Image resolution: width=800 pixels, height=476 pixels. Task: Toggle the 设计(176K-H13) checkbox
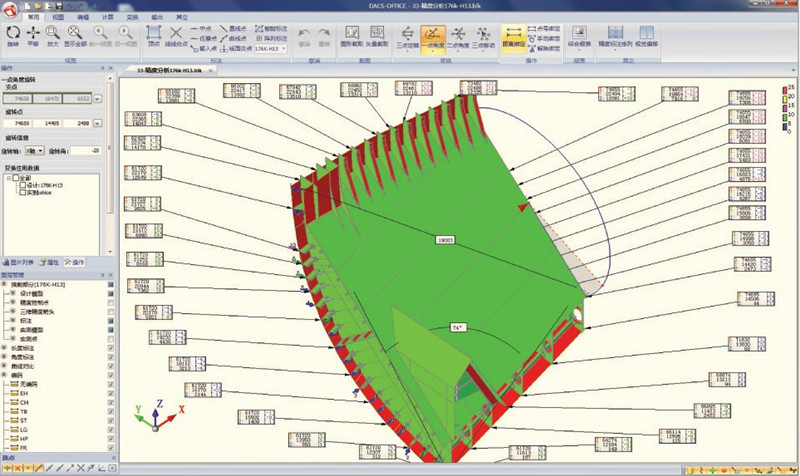click(23, 186)
